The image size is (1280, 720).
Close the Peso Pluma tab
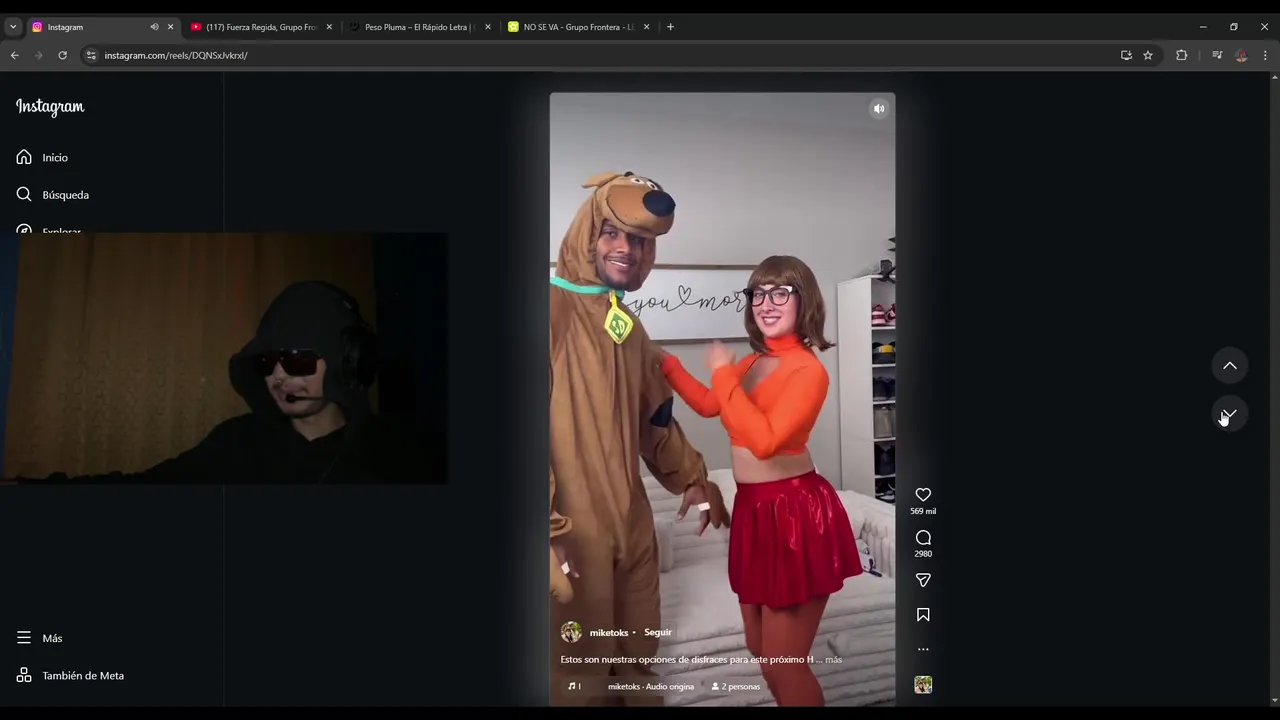coord(488,27)
